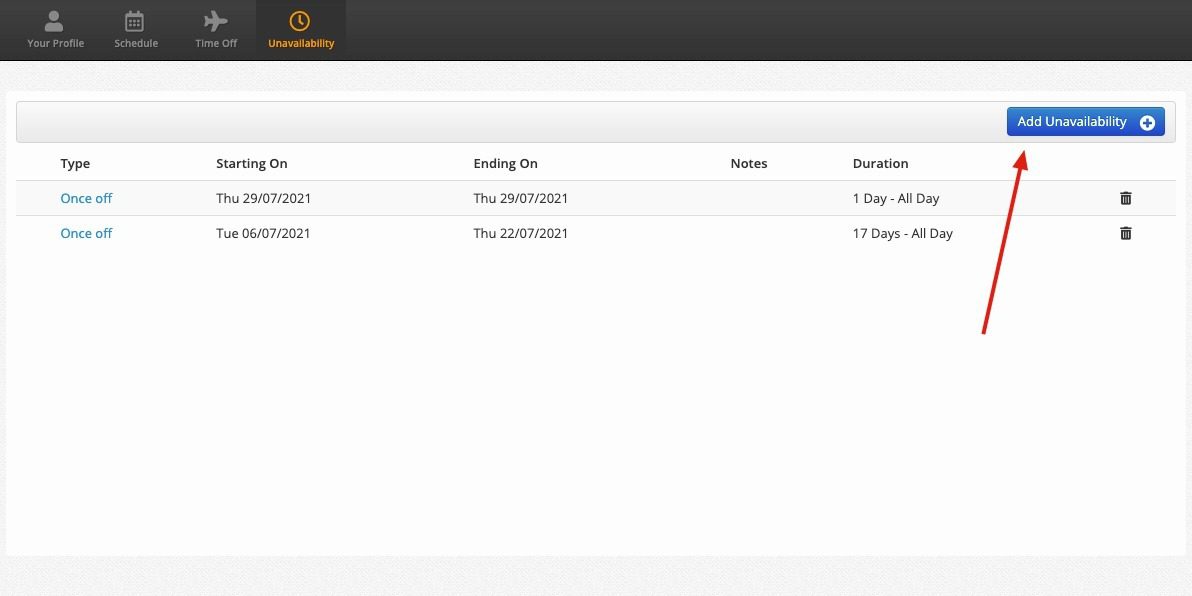Click Thu 29/07/2021 in the Starting On column
Viewport: 1192px width, 596px height.
tap(264, 198)
